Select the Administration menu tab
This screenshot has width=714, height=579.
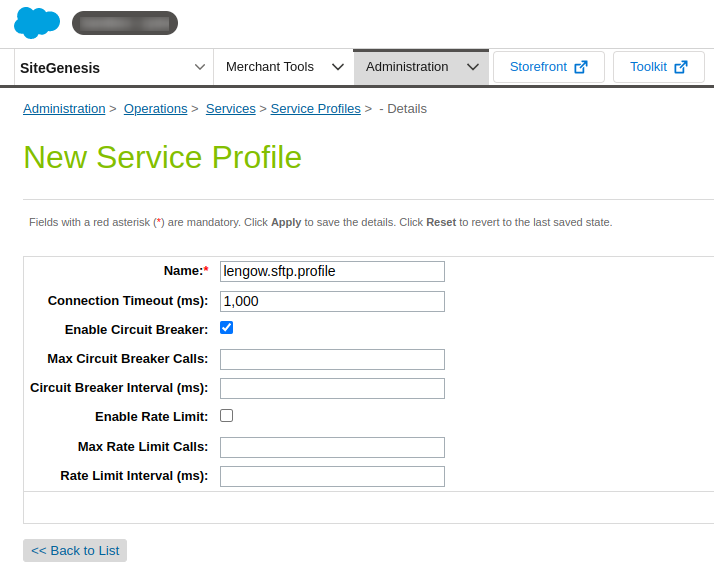(x=407, y=67)
